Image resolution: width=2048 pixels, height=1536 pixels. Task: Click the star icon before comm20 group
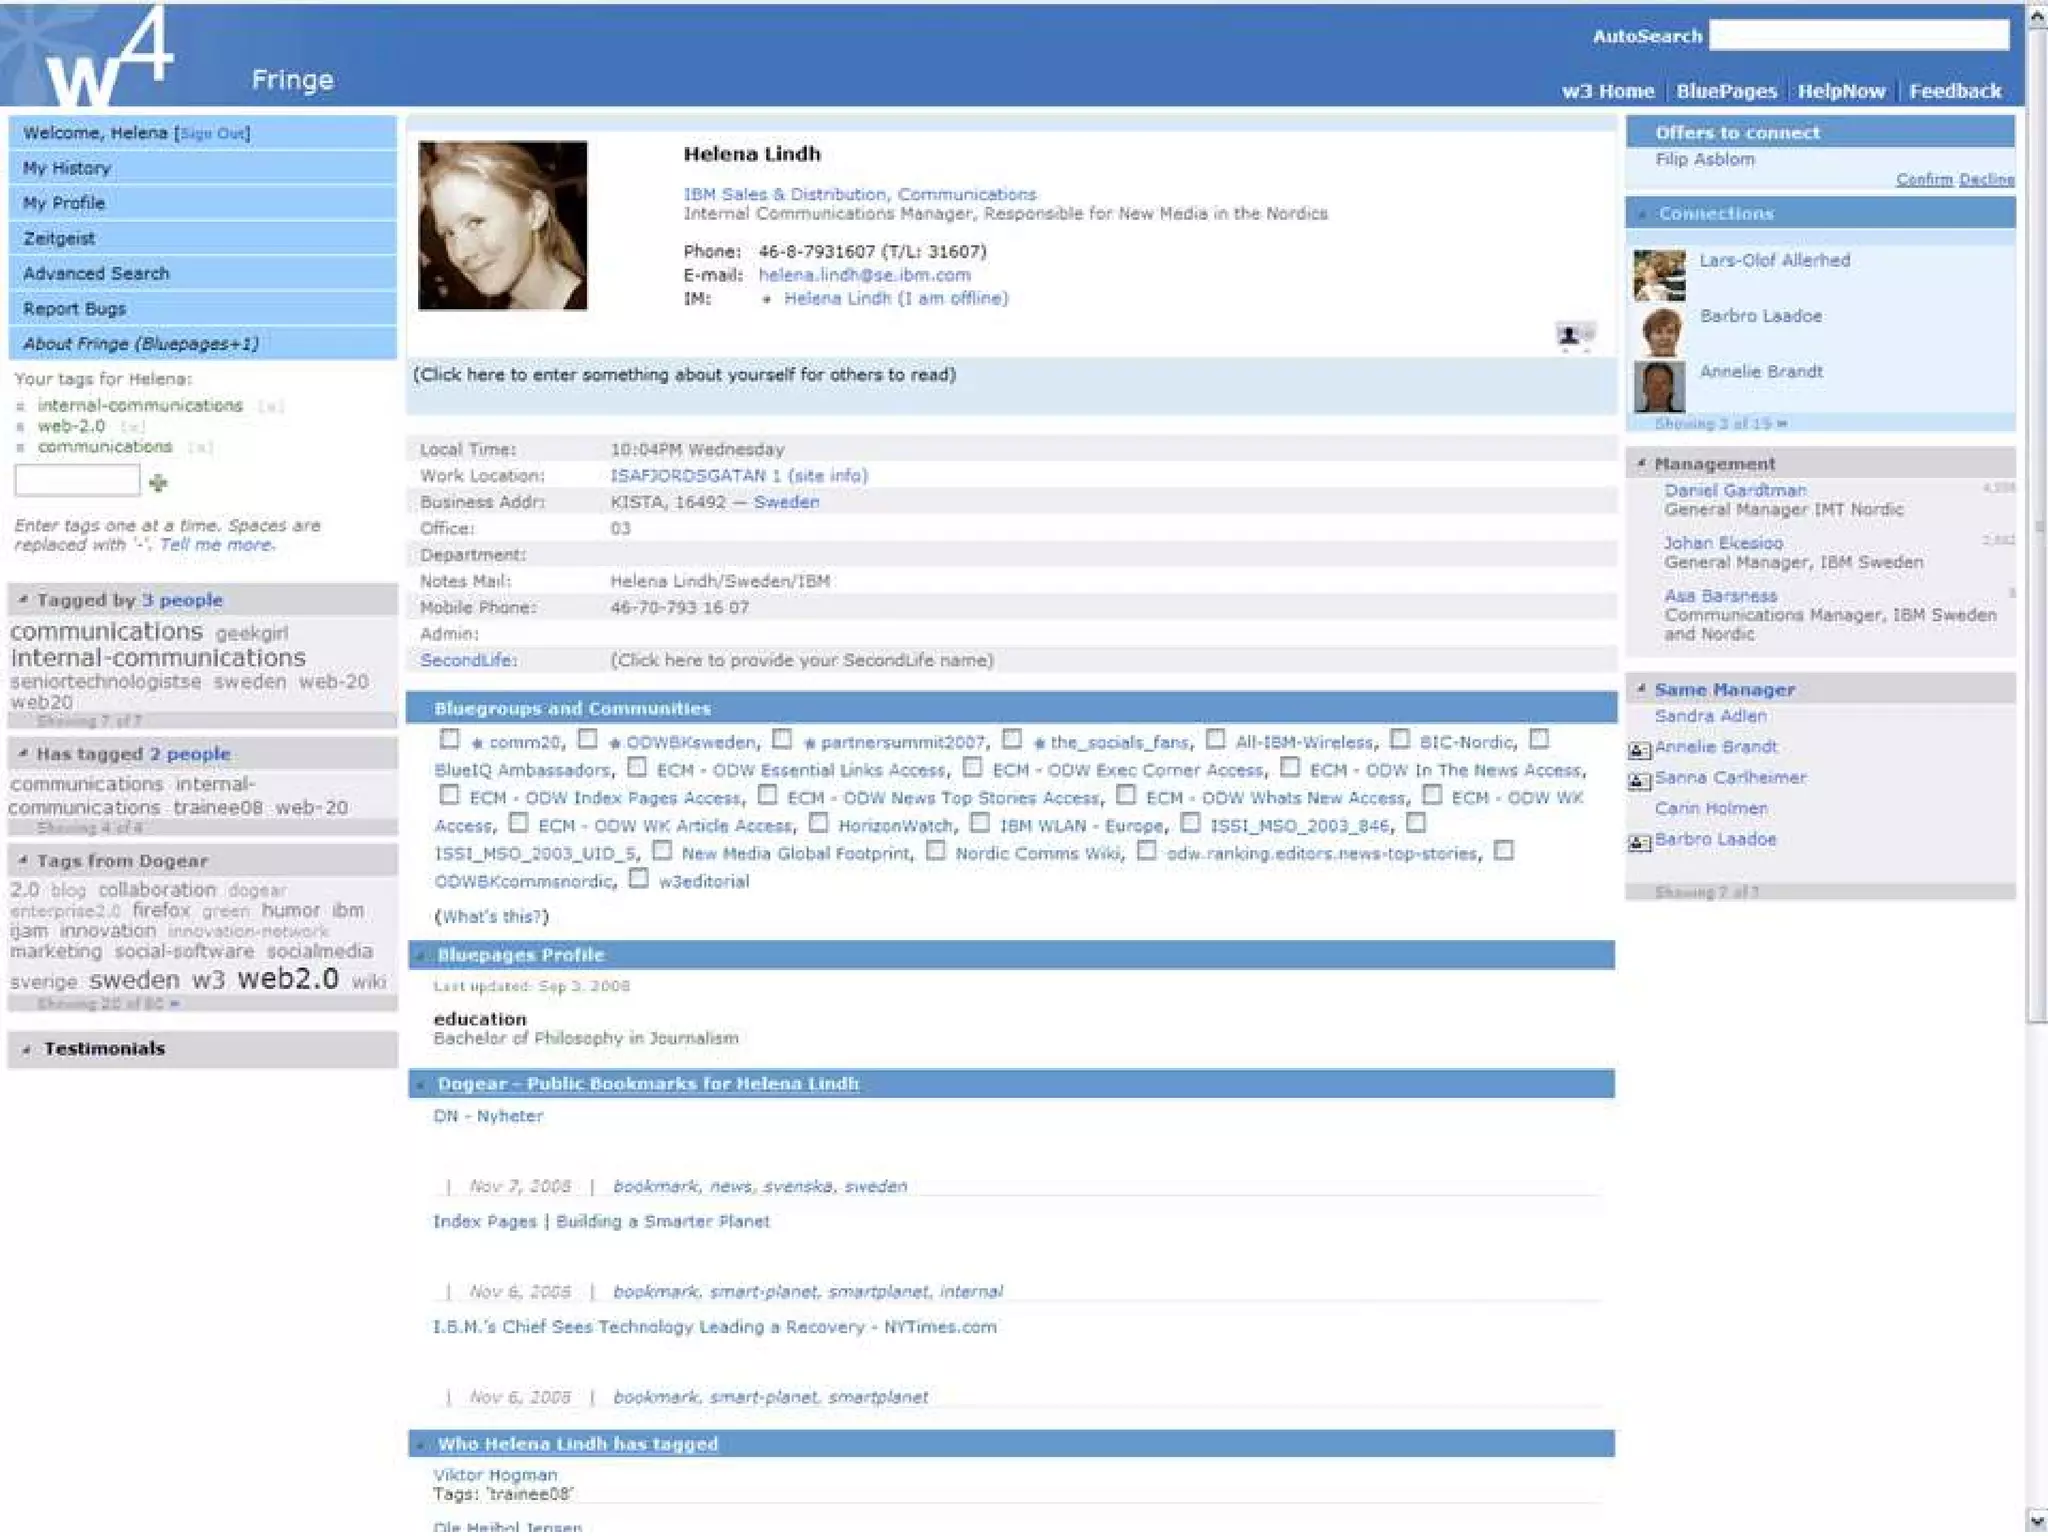point(477,743)
